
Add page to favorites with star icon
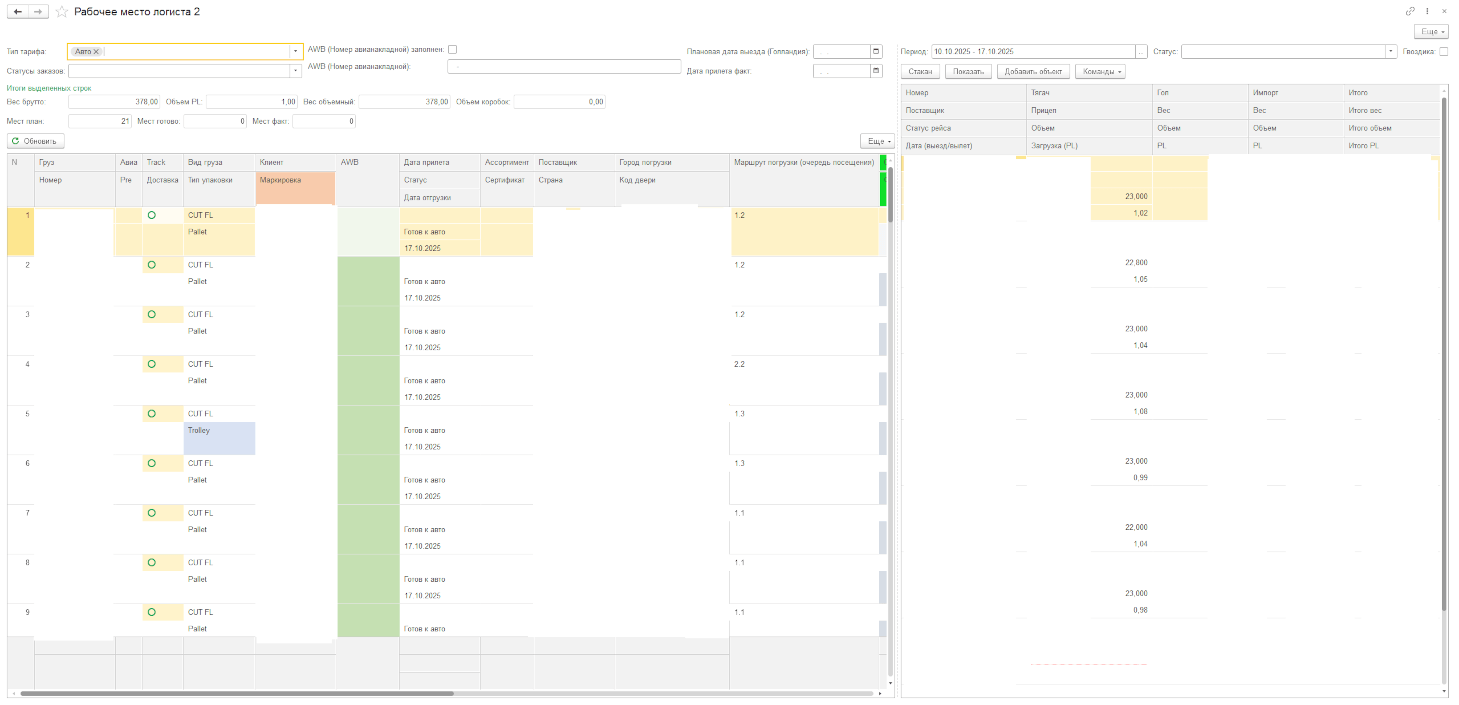(62, 11)
